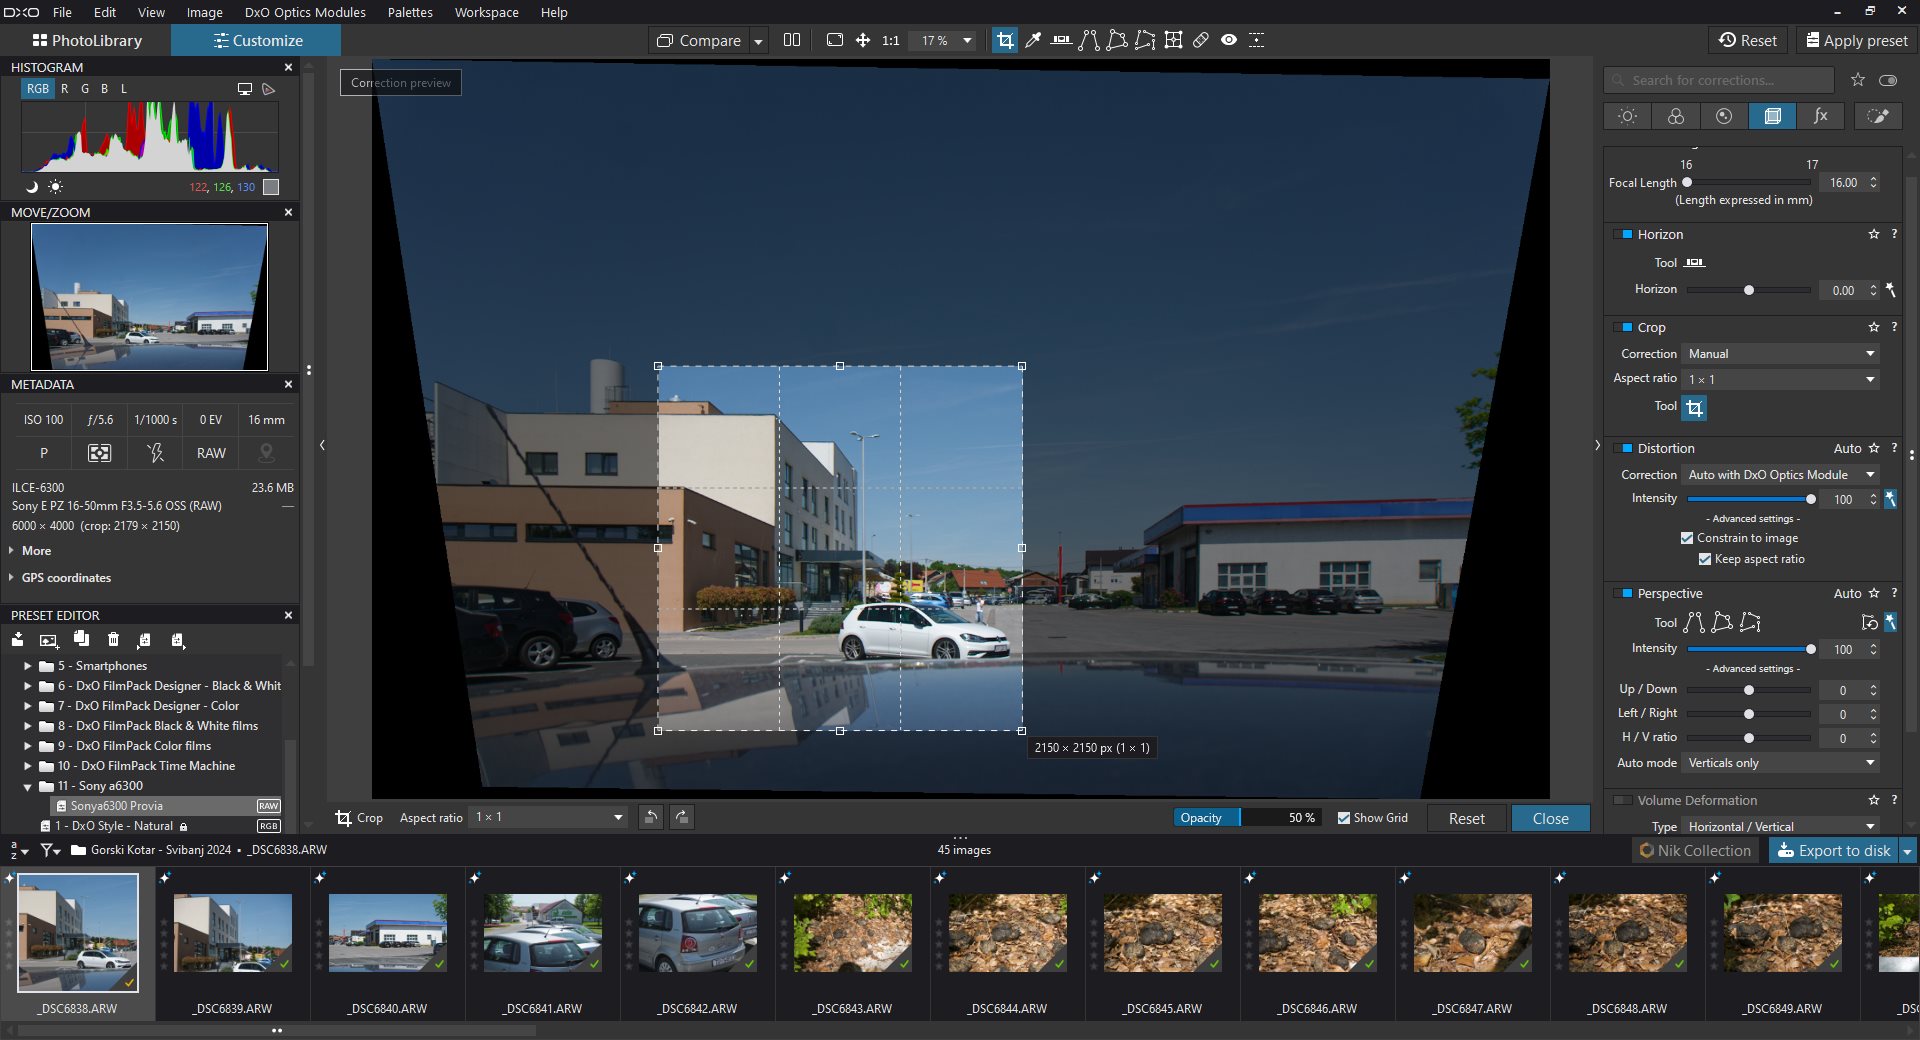This screenshot has height=1040, width=1920.
Task: Disable Constrain to image checkbox
Action: point(1687,538)
